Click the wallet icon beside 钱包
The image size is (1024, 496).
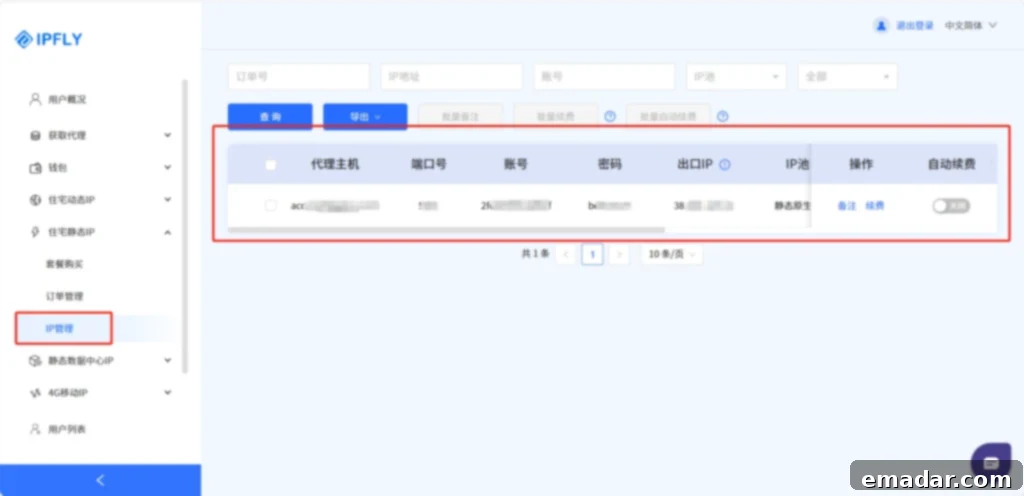pos(35,168)
